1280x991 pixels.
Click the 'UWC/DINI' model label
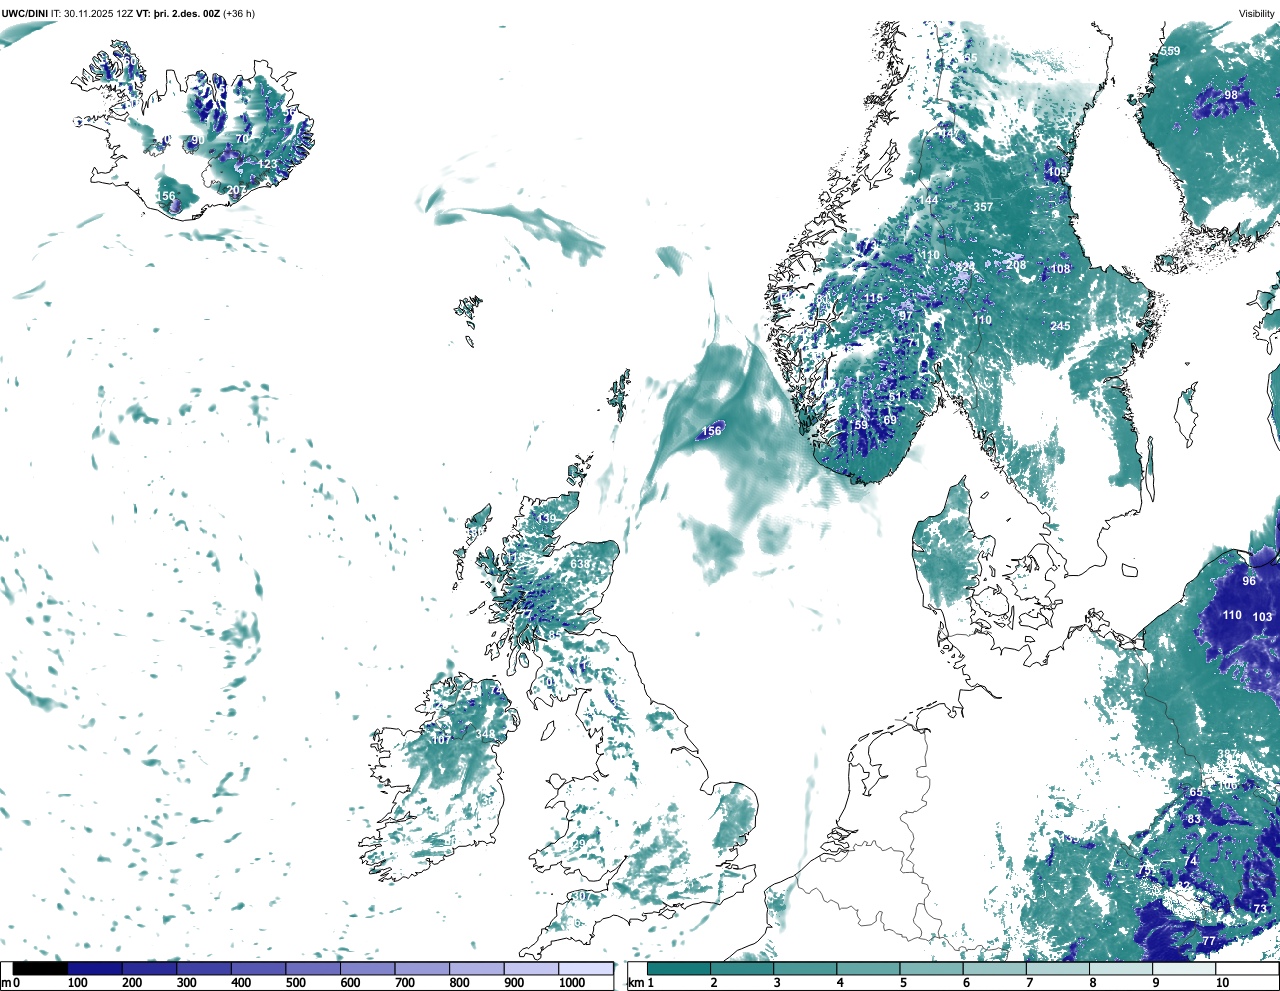pos(25,14)
